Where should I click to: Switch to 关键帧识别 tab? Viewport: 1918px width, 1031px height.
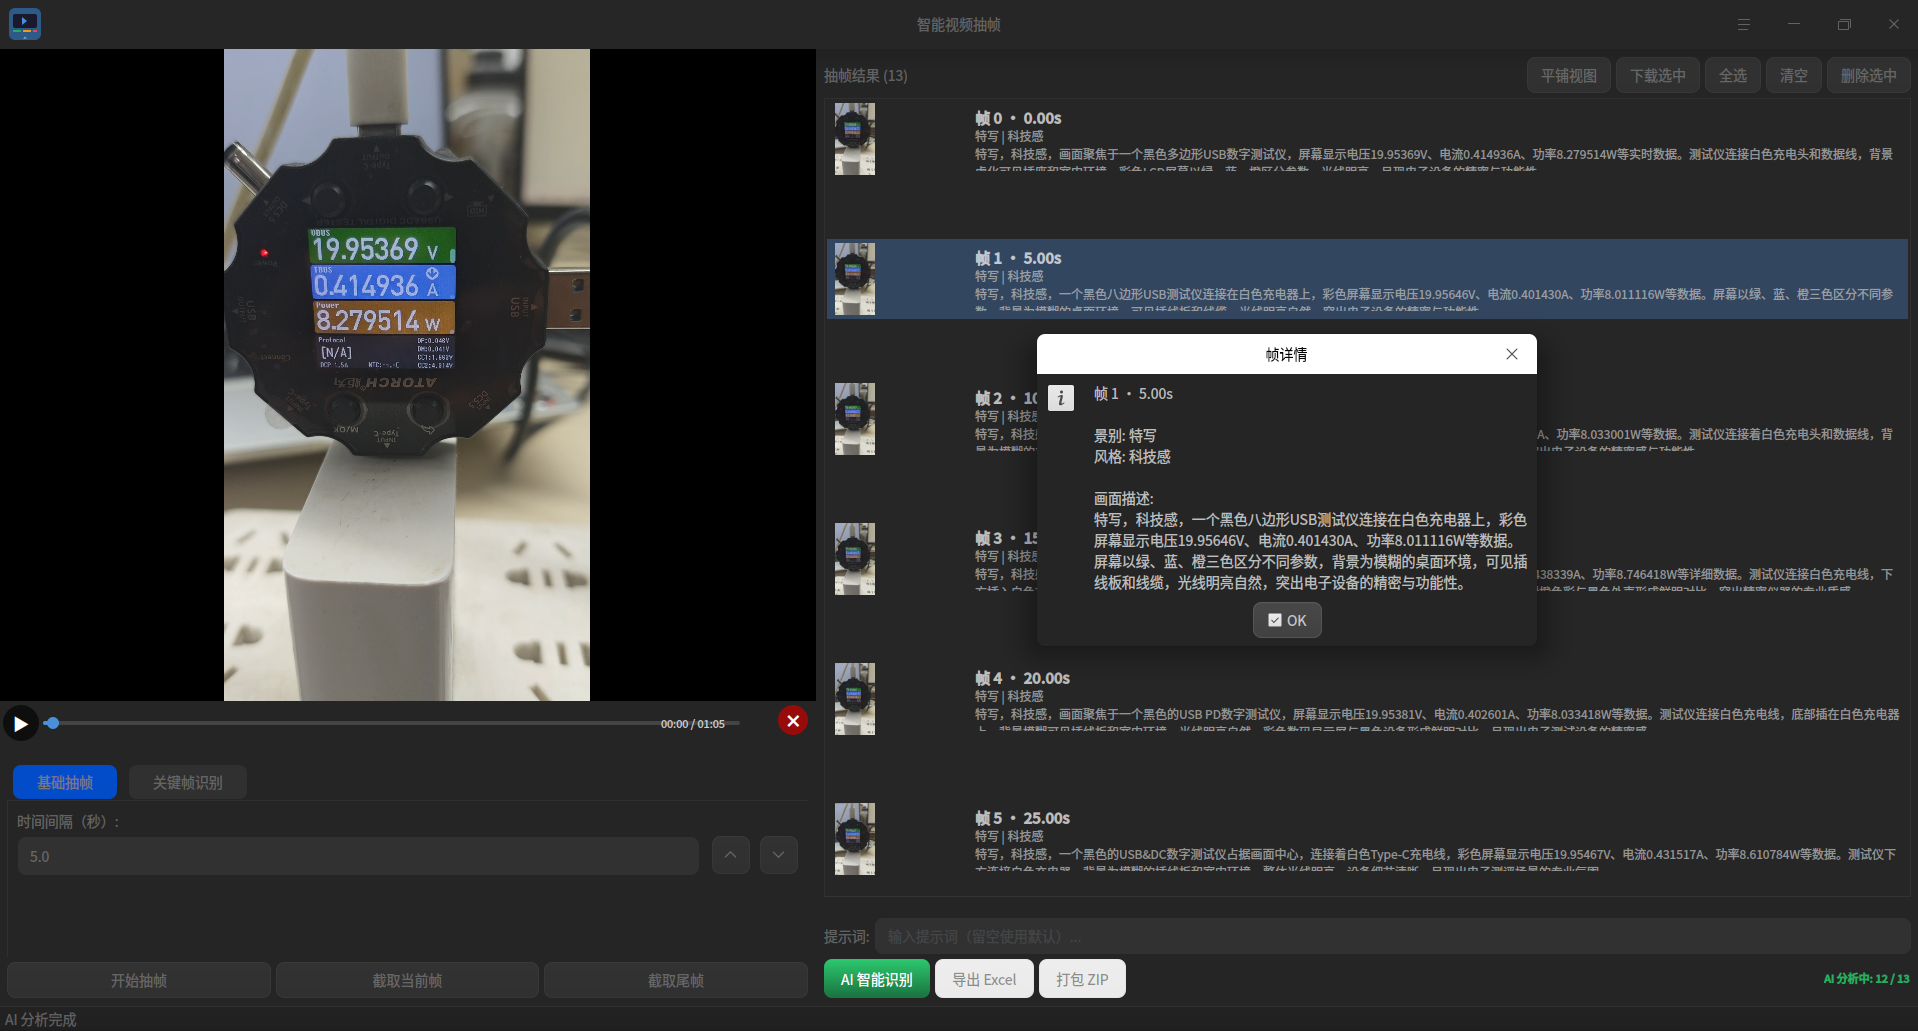click(188, 782)
